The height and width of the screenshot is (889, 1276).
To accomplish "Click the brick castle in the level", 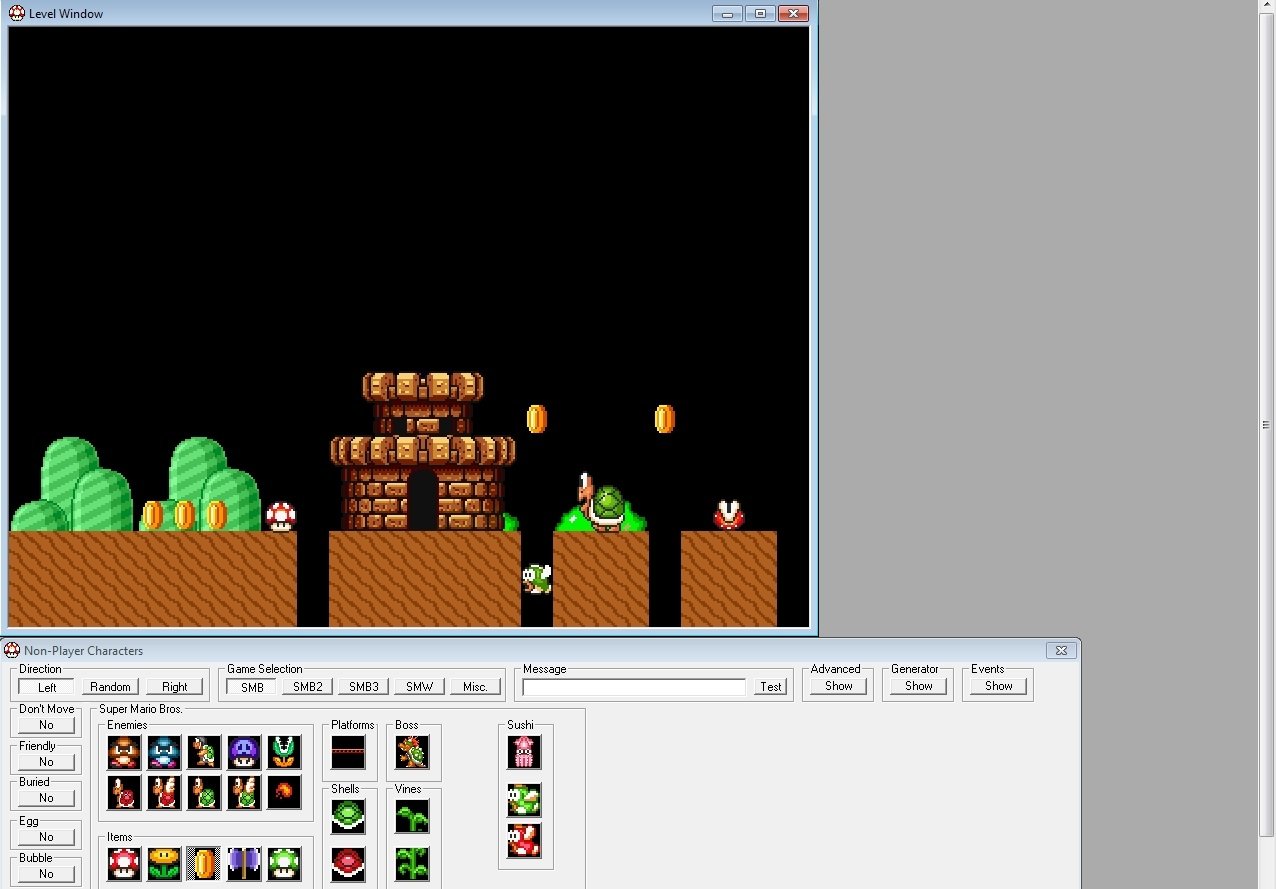I will click(423, 451).
